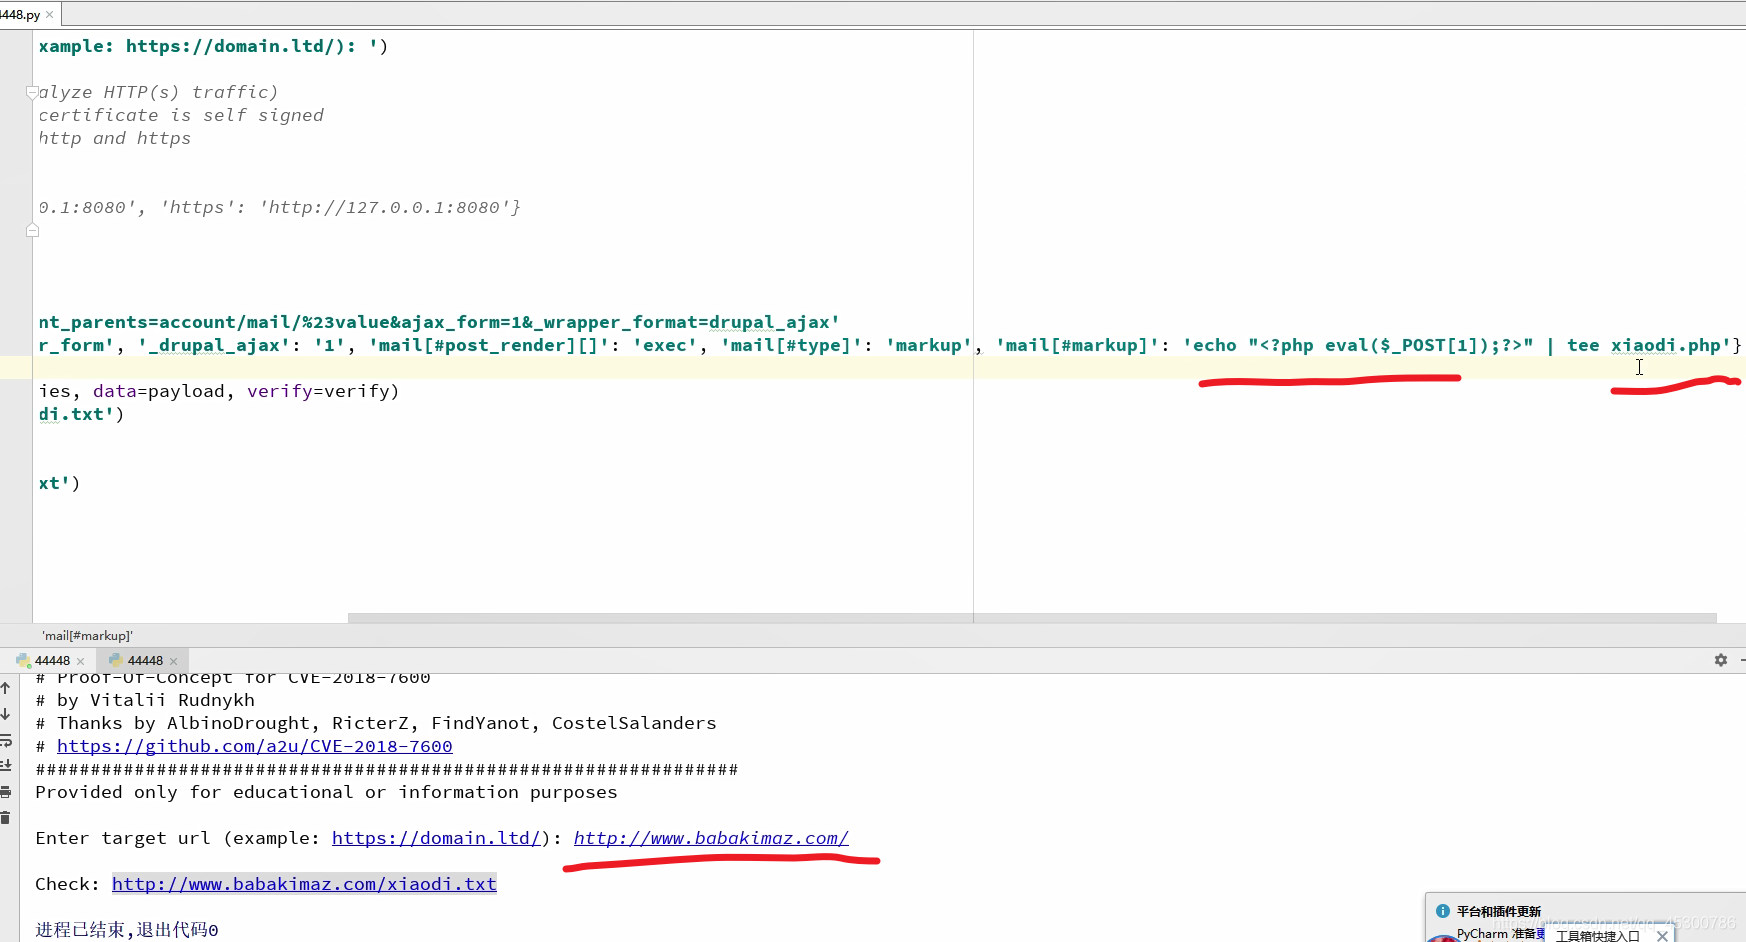The width and height of the screenshot is (1746, 942).
Task: Click the 'Thanks by AlbinoDrought' console line
Action: [376, 723]
